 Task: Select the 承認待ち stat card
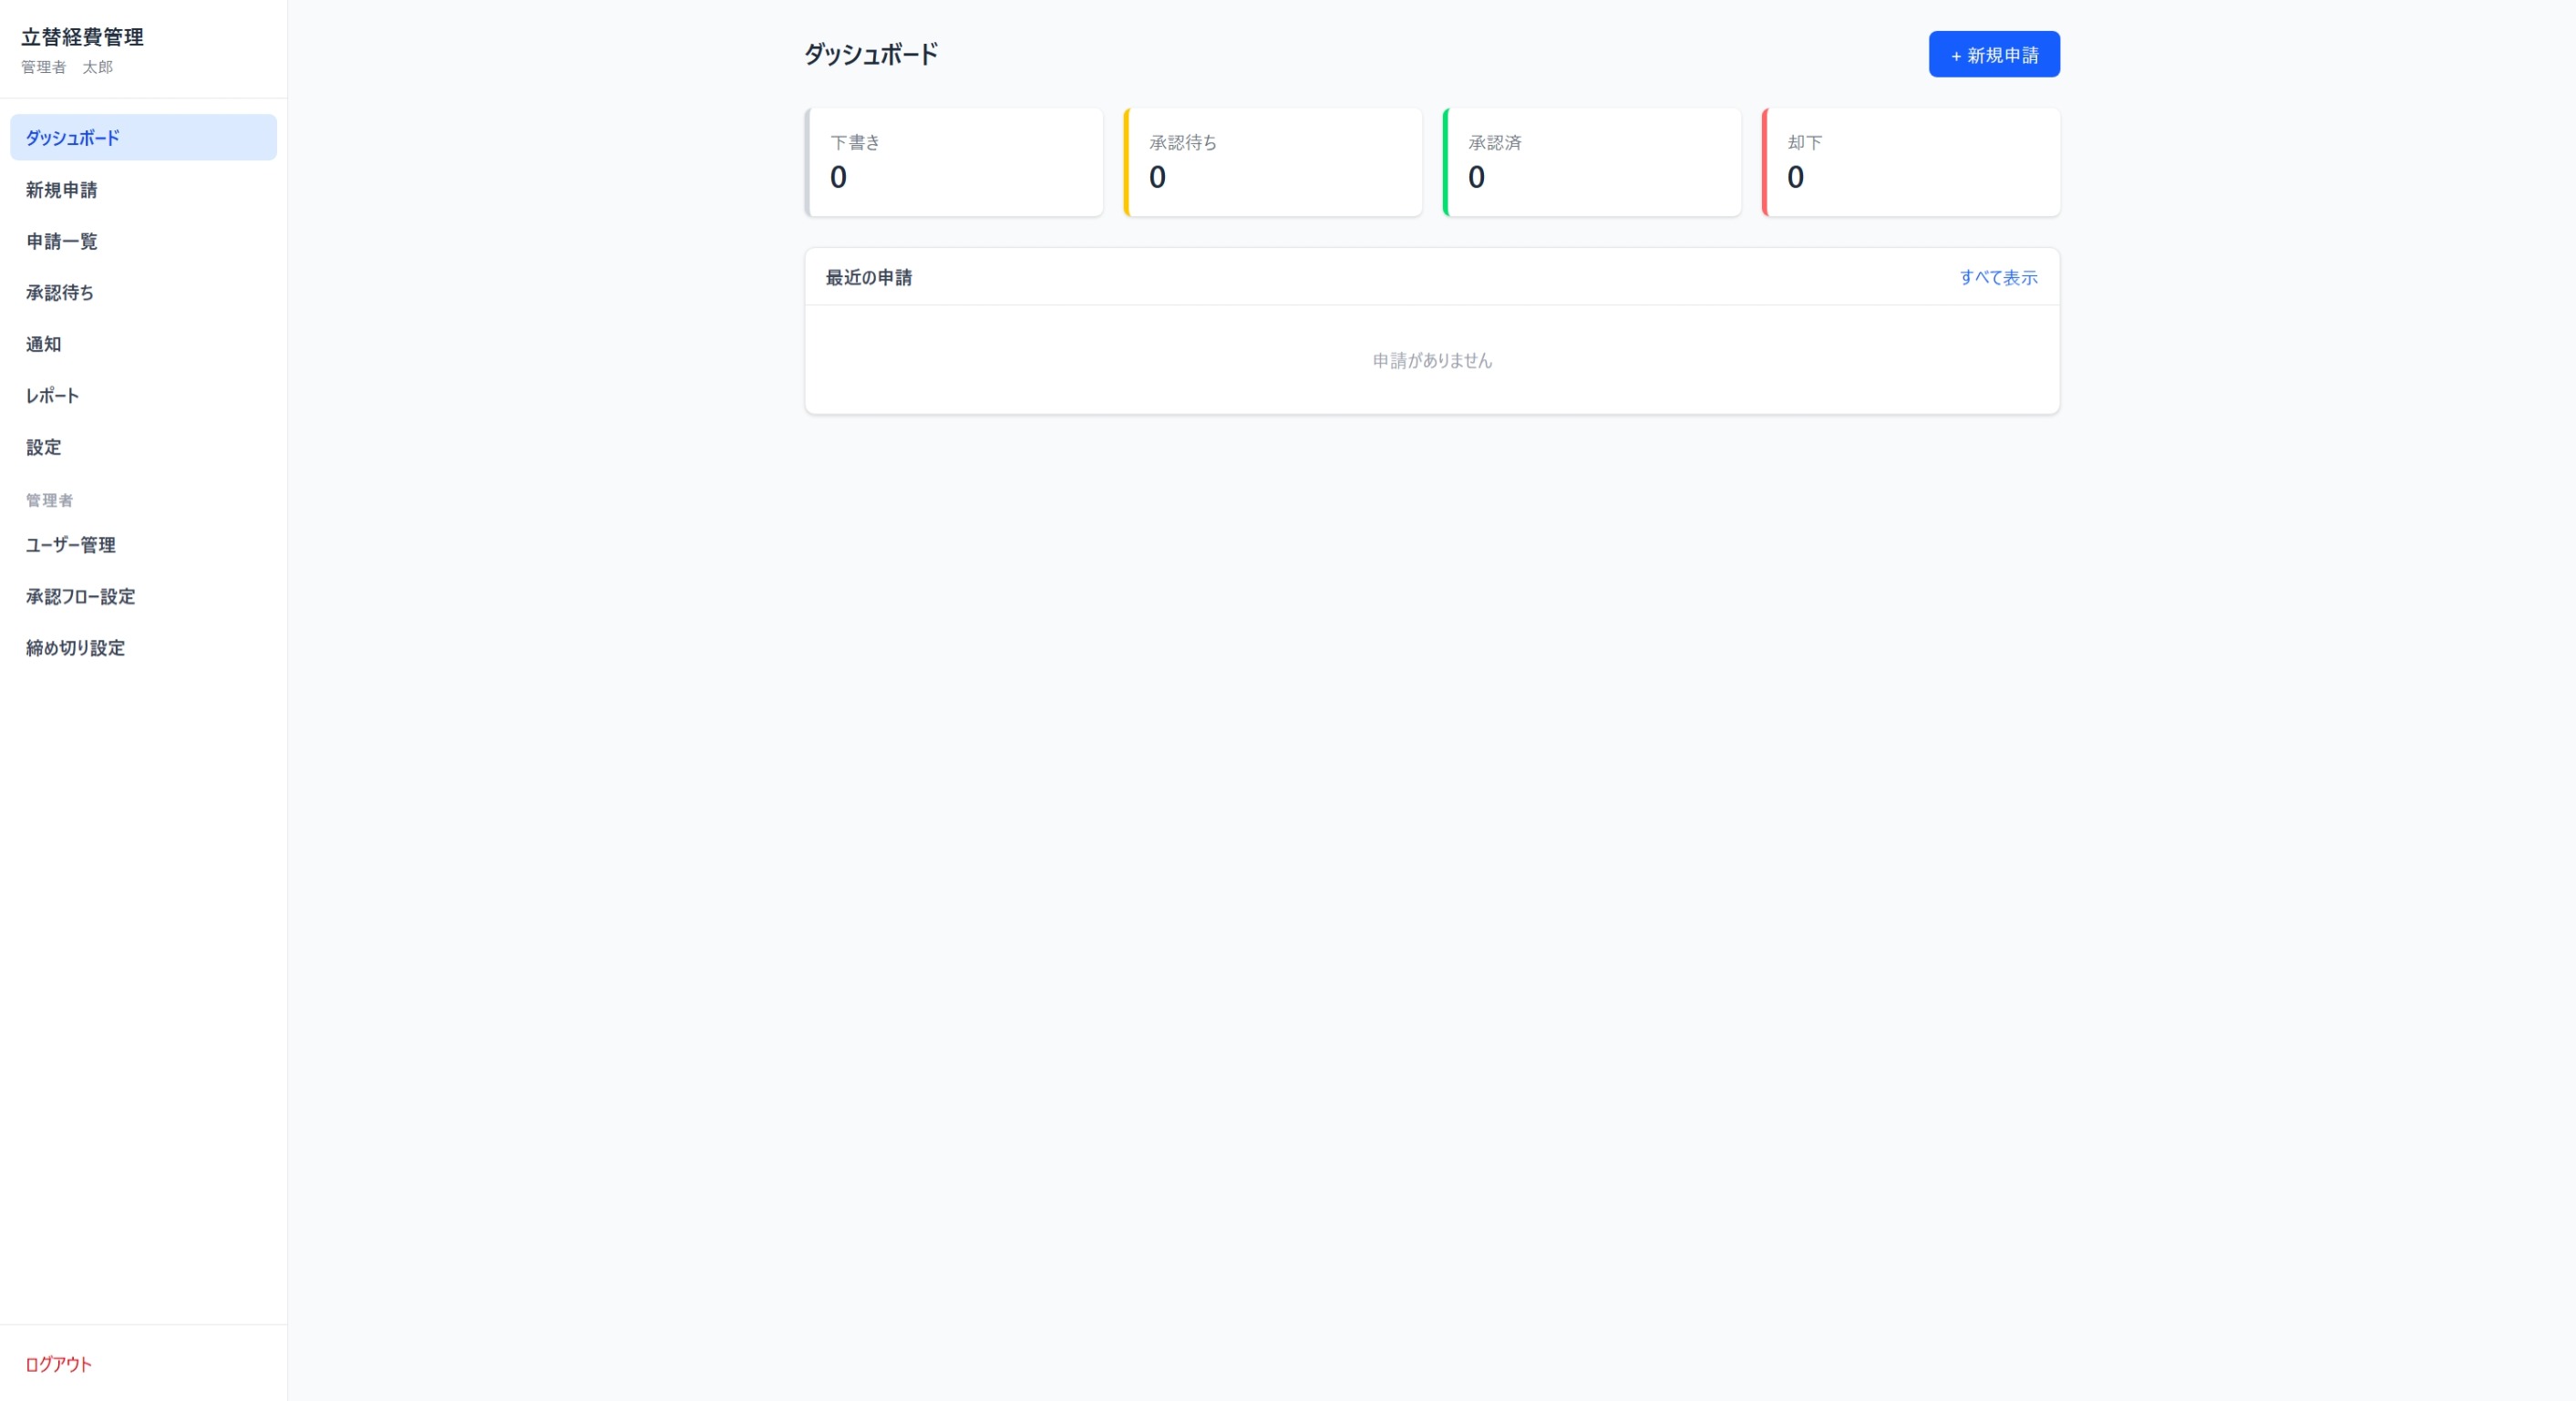coord(1273,161)
